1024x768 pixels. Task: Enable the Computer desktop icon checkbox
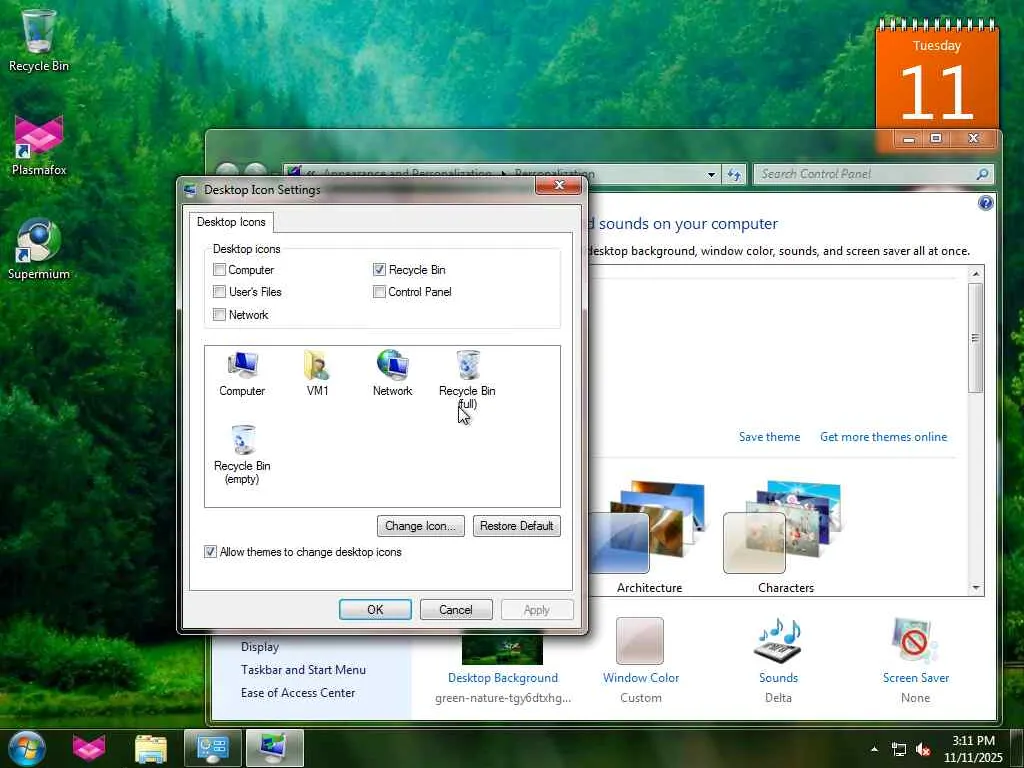click(219, 270)
